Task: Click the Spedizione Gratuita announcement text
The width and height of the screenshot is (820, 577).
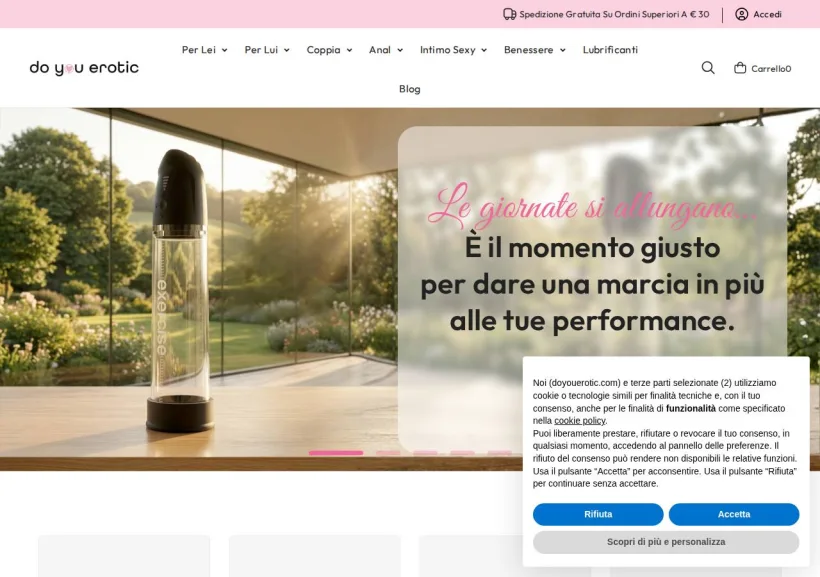Action: point(614,14)
